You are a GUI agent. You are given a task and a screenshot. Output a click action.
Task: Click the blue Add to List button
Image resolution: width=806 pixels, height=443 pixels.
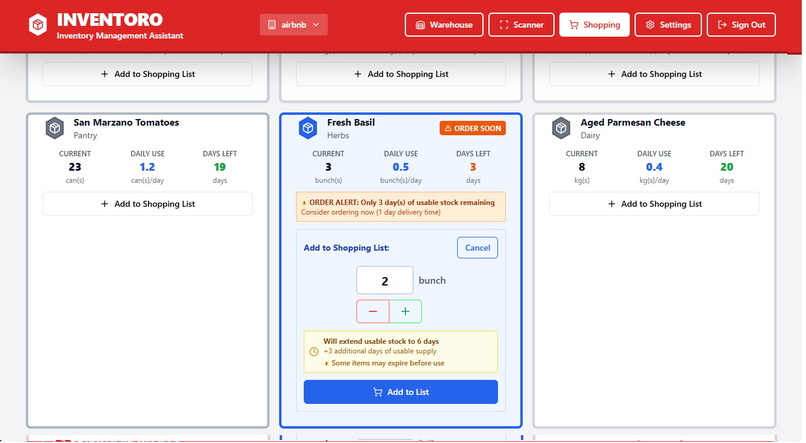click(400, 392)
